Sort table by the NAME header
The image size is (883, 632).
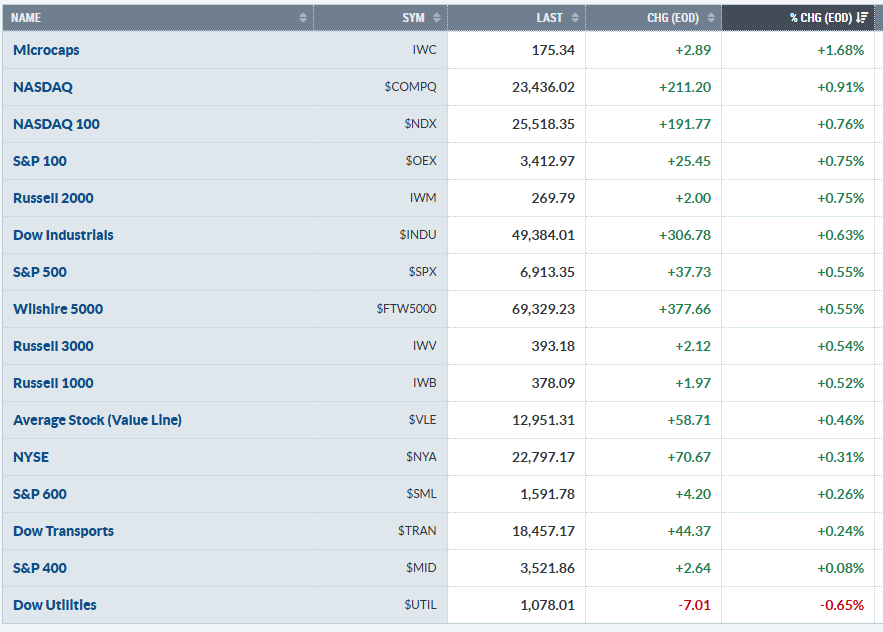coord(25,18)
